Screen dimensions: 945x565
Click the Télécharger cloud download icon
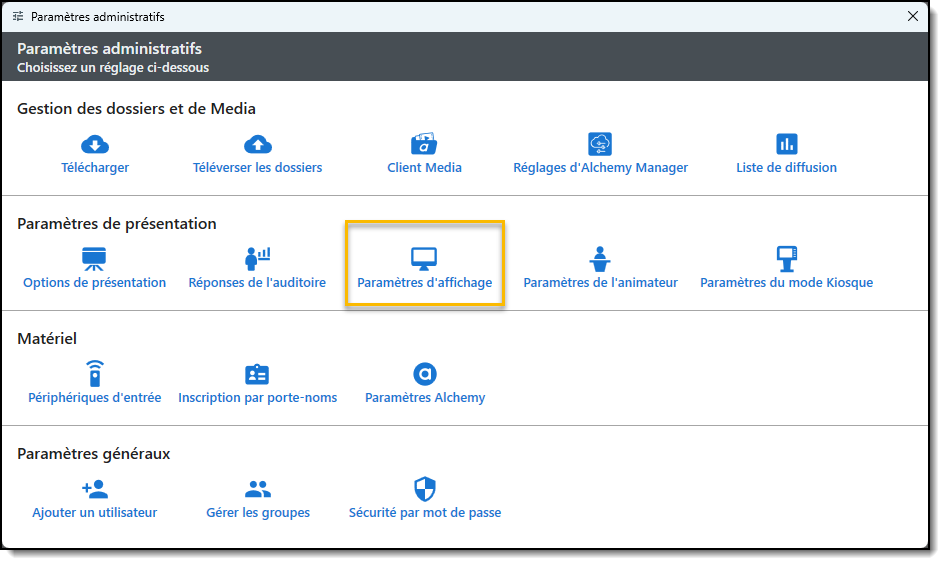95,144
